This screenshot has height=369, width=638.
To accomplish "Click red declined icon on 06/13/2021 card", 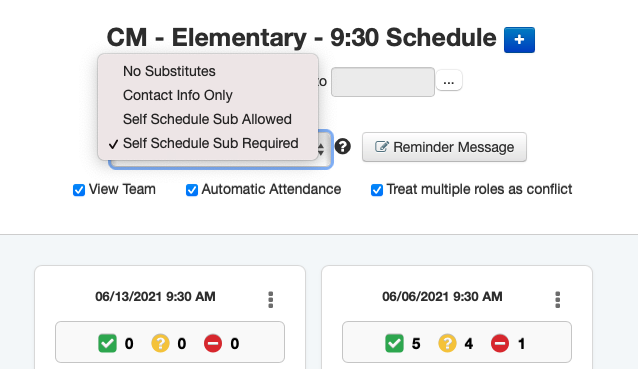I will pyautogui.click(x=213, y=343).
